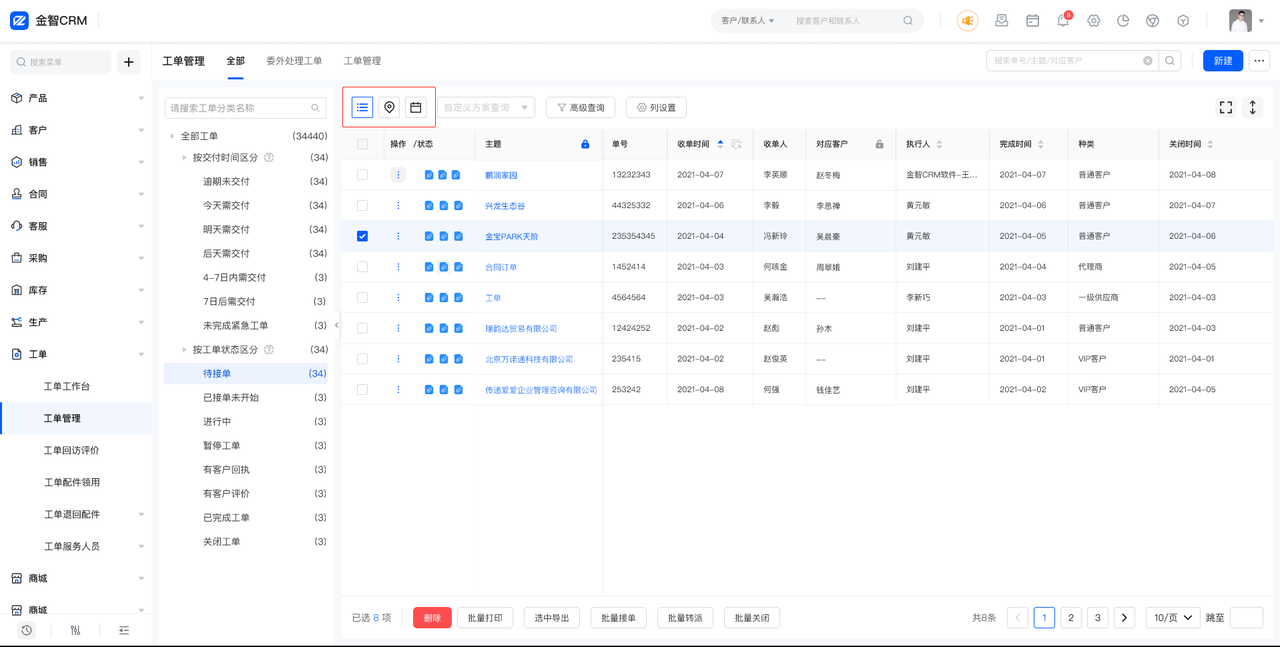
Task: Click the Chrome browser icon in header
Action: (x=1152, y=21)
